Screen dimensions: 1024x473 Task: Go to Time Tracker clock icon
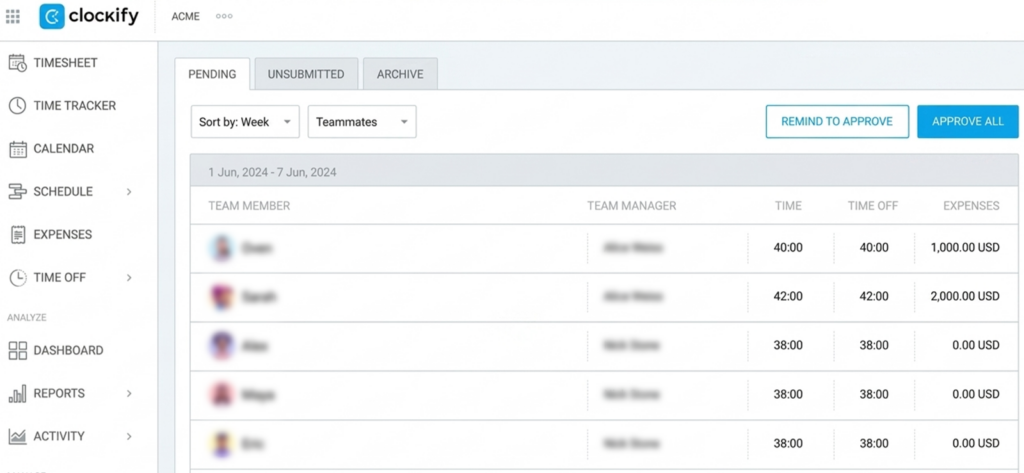(x=18, y=106)
